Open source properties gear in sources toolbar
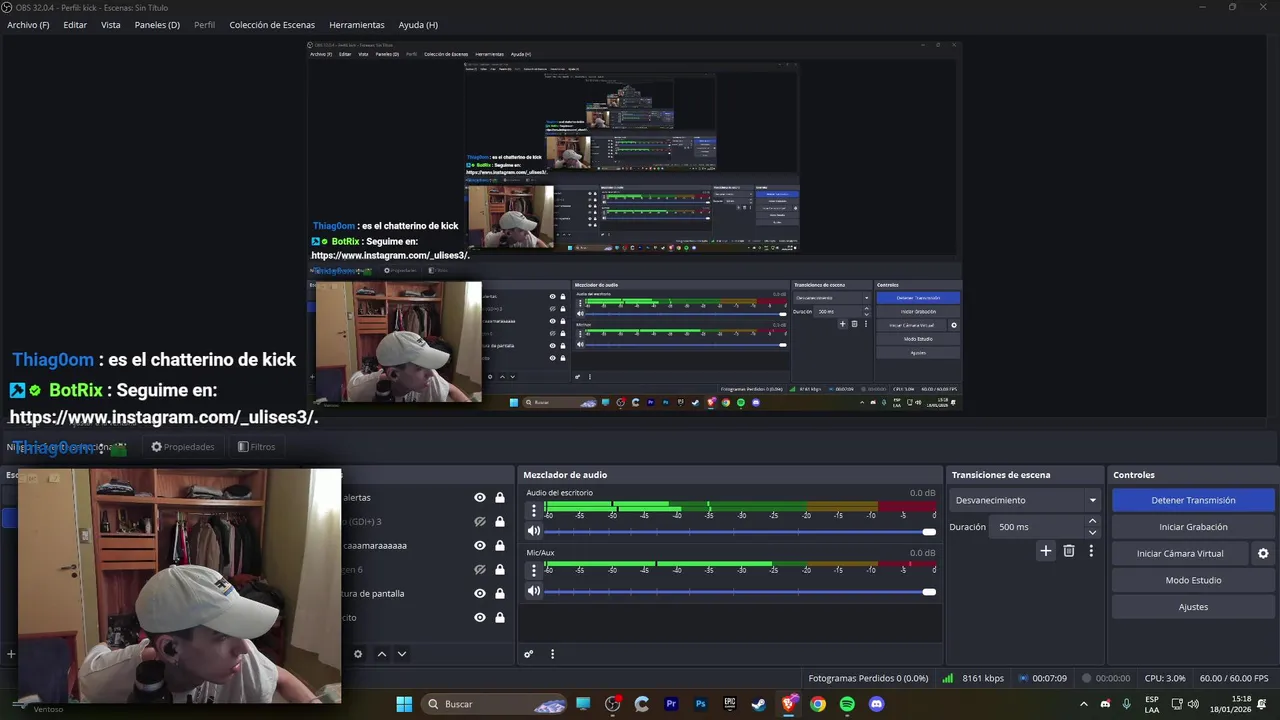The height and width of the screenshot is (720, 1280). click(358, 654)
